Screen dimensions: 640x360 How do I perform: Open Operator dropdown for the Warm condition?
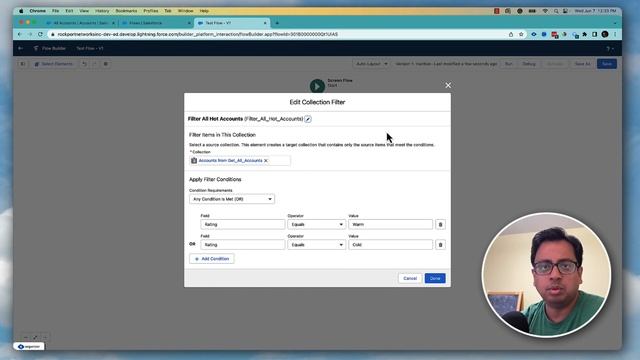316,224
